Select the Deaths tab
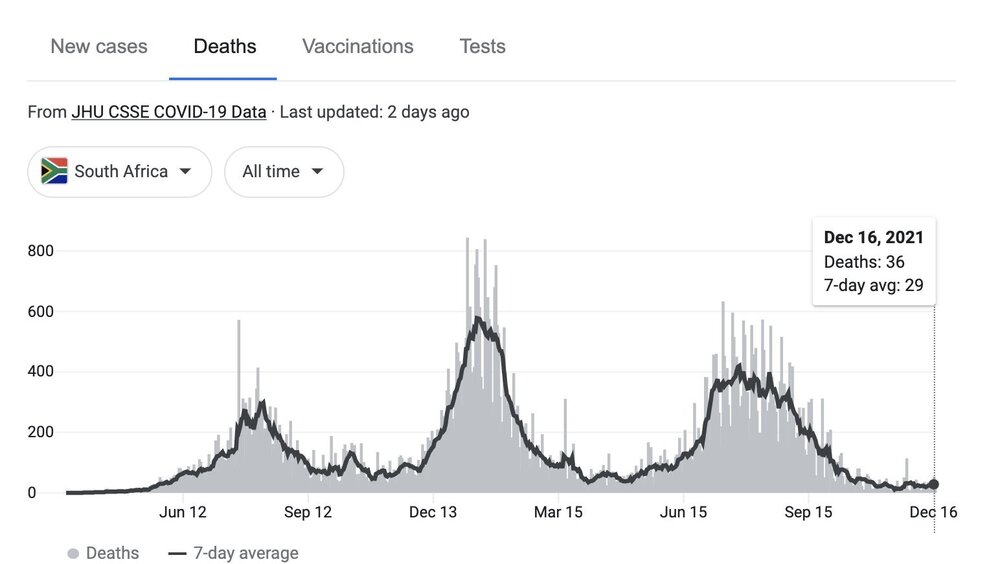This screenshot has height=564, width=1000. [x=225, y=47]
